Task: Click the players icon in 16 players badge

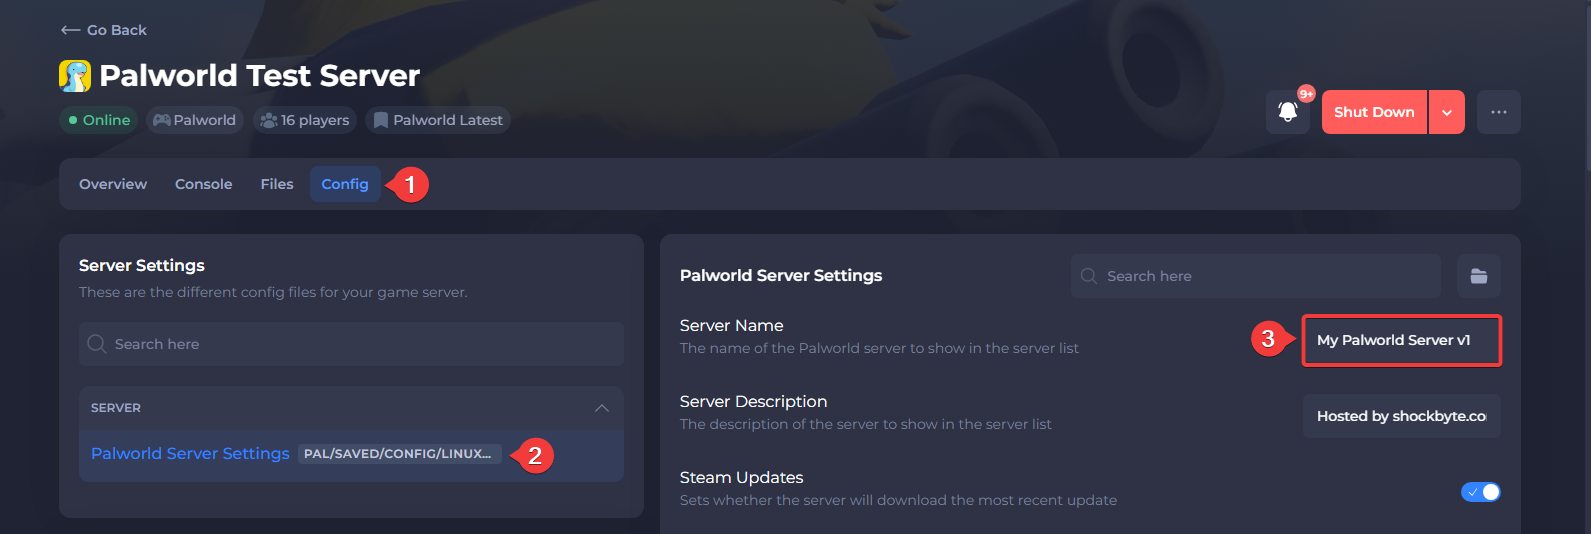Action: coord(268,120)
